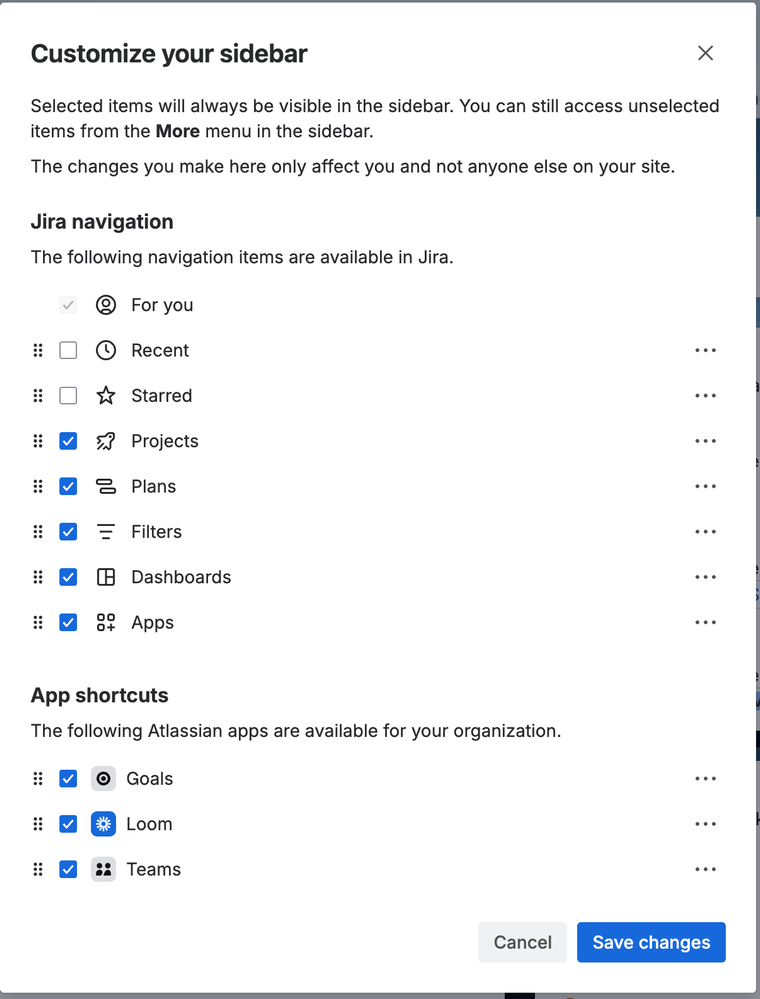Click the drag handle beside Teams
This screenshot has height=999, width=760.
coord(38,869)
